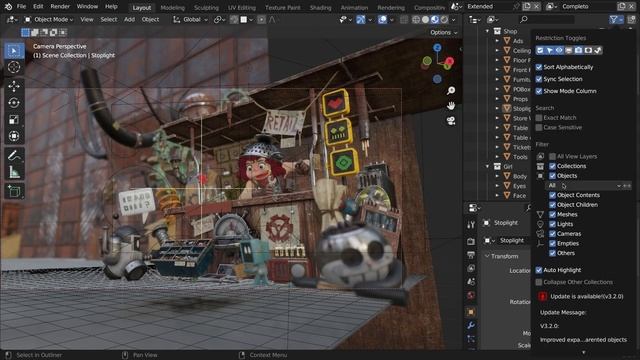
Task: Select the Tools item in outliner
Action: tap(520, 157)
